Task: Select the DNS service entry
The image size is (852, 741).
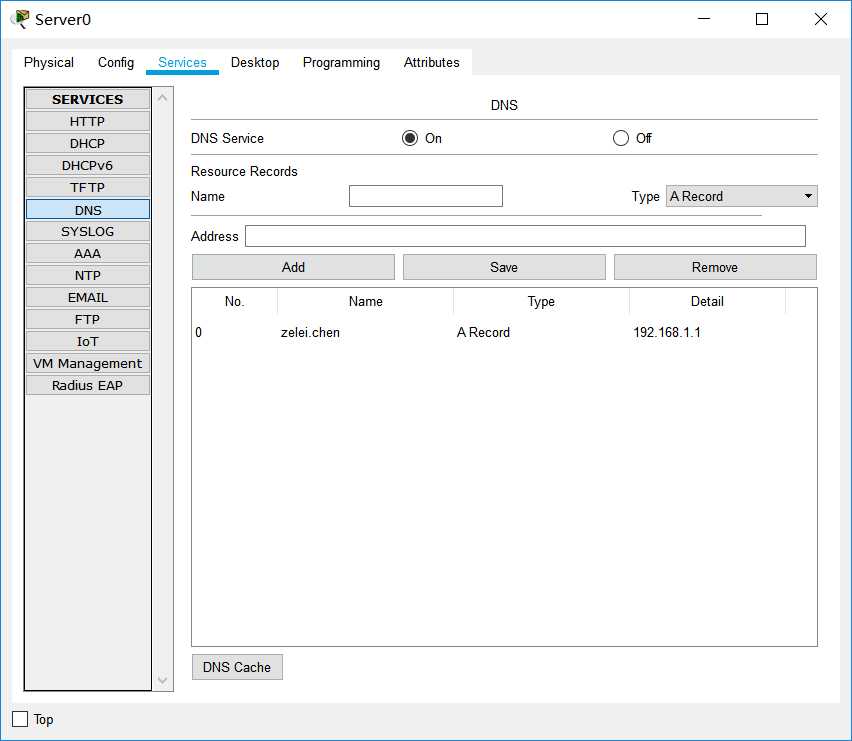Action: point(87,210)
